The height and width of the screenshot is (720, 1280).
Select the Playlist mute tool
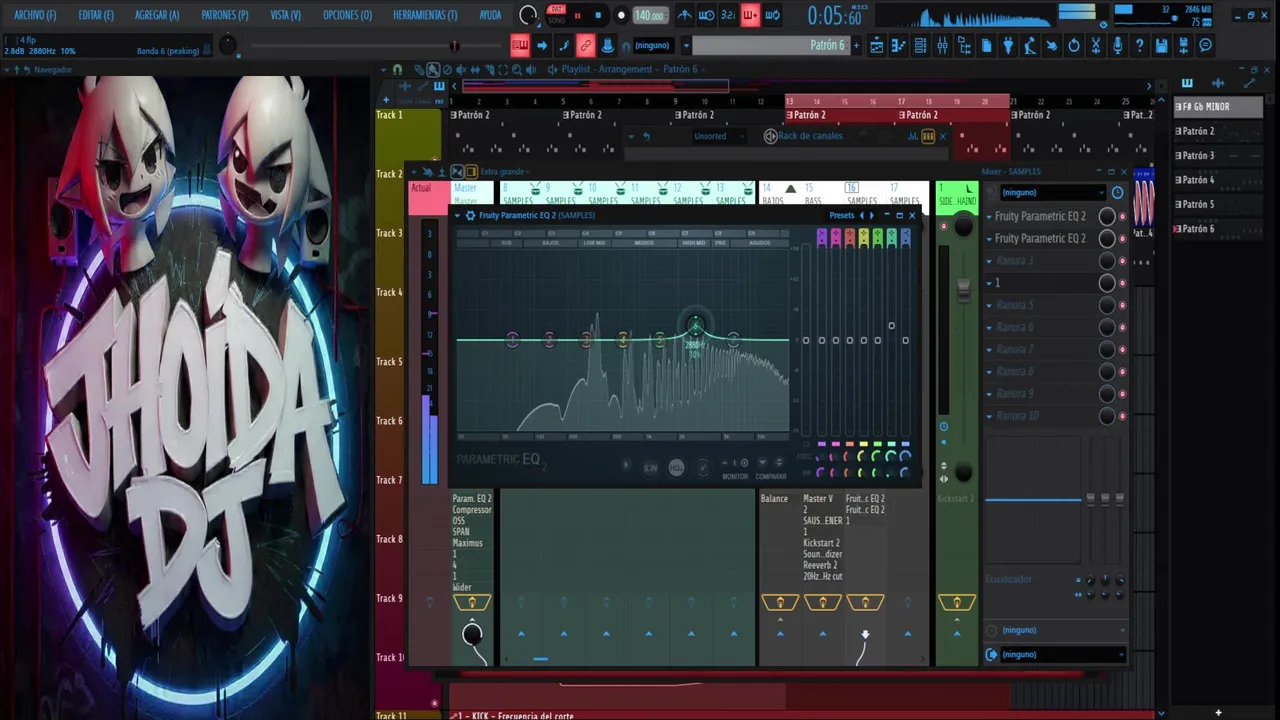tap(461, 69)
